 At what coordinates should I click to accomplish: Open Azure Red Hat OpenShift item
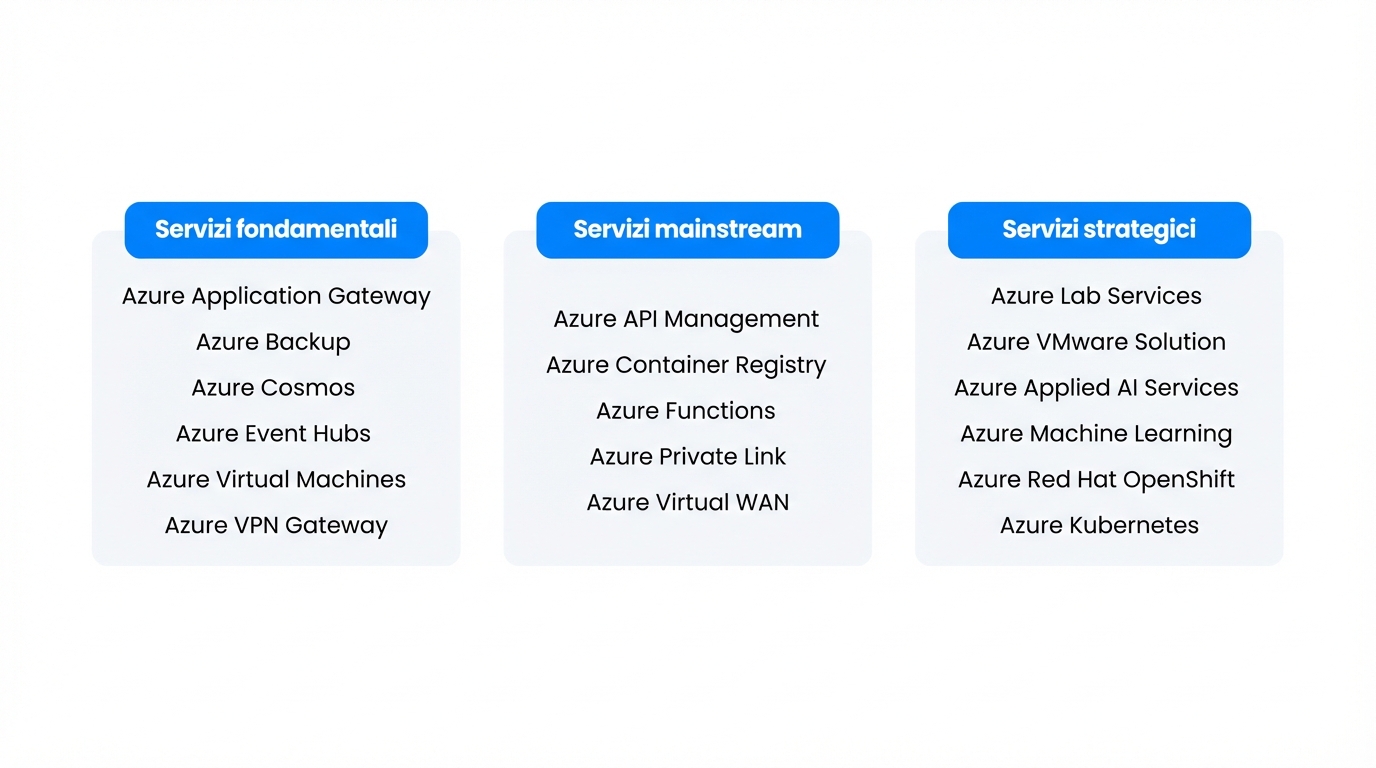tap(1096, 480)
